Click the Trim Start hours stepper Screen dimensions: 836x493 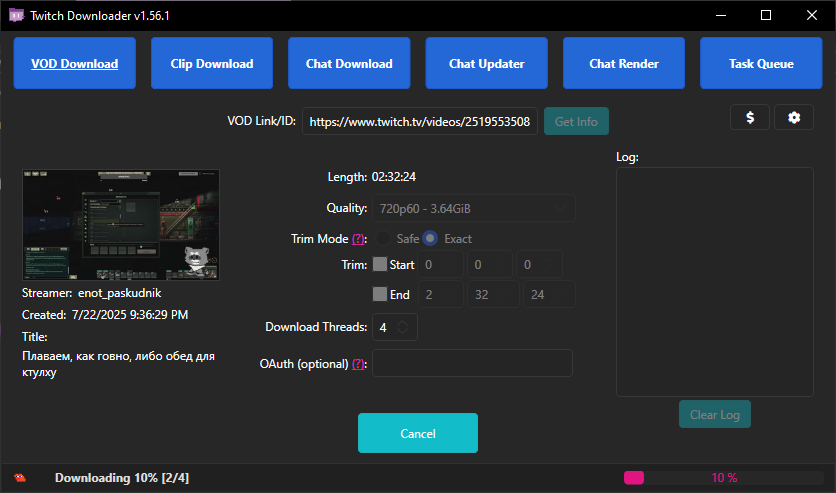[x=441, y=264]
